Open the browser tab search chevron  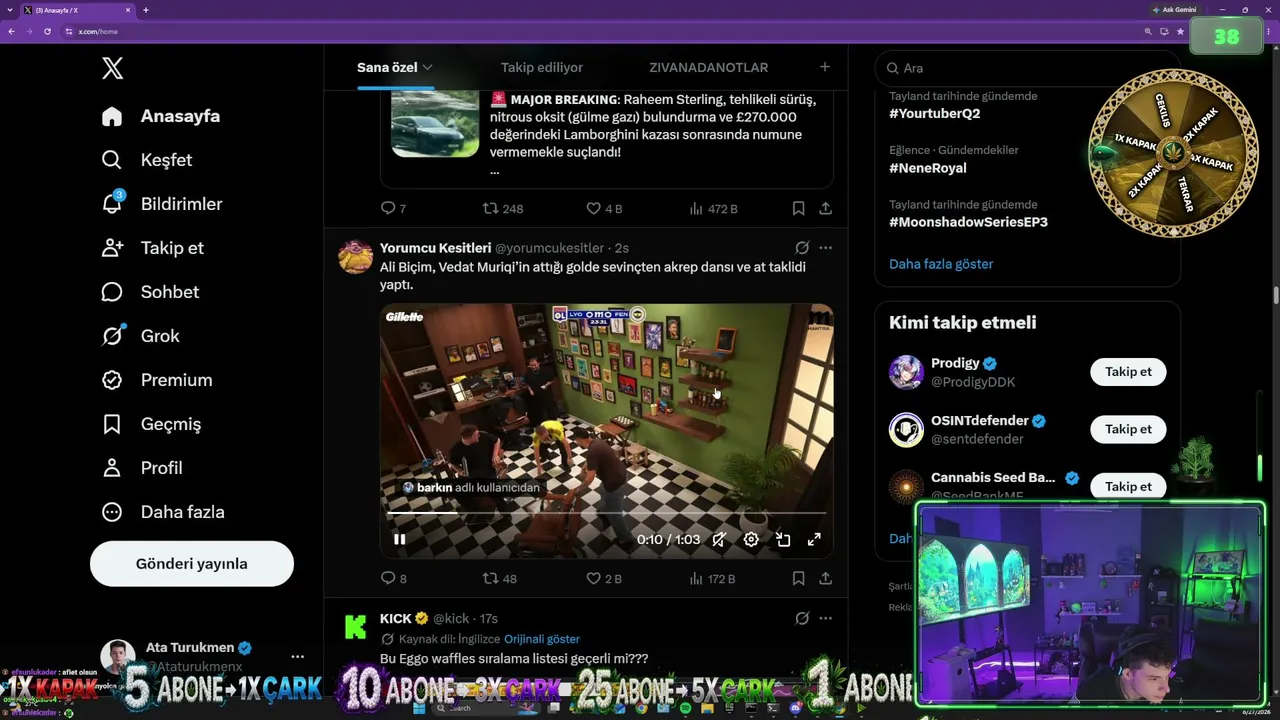[9, 10]
